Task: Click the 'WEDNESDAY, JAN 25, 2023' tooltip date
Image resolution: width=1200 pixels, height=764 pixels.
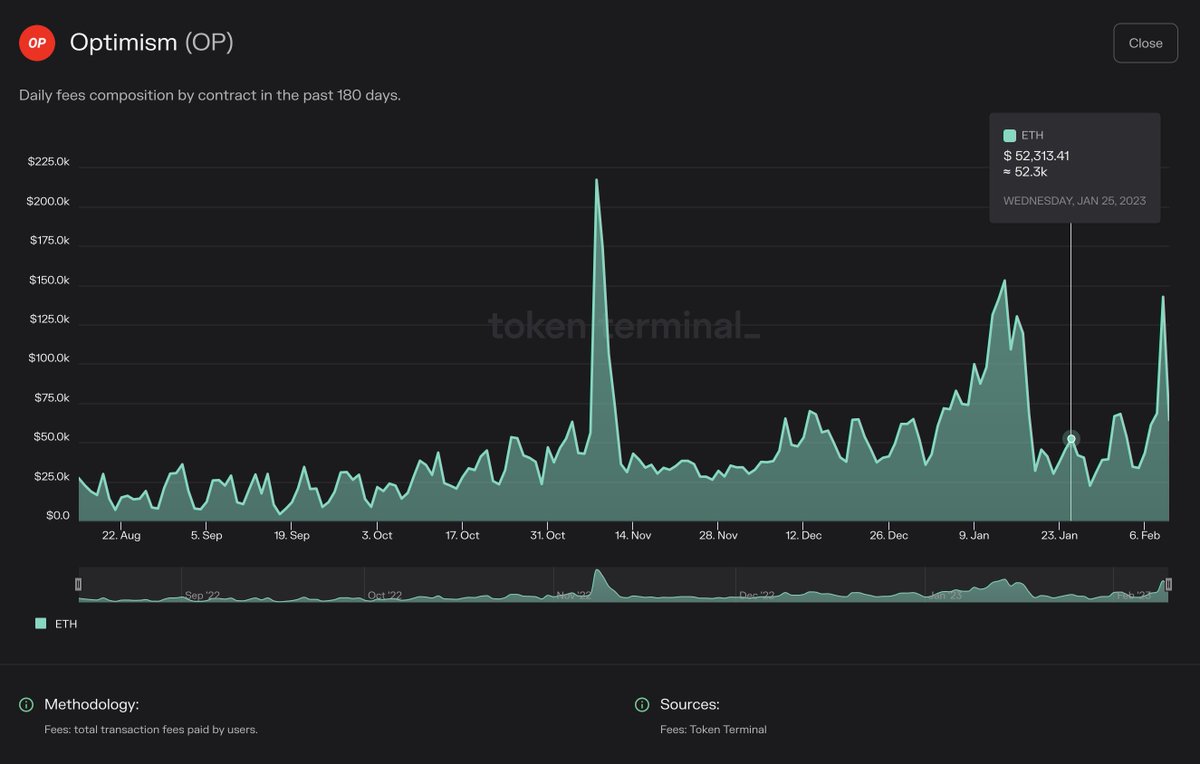Action: (x=1074, y=201)
